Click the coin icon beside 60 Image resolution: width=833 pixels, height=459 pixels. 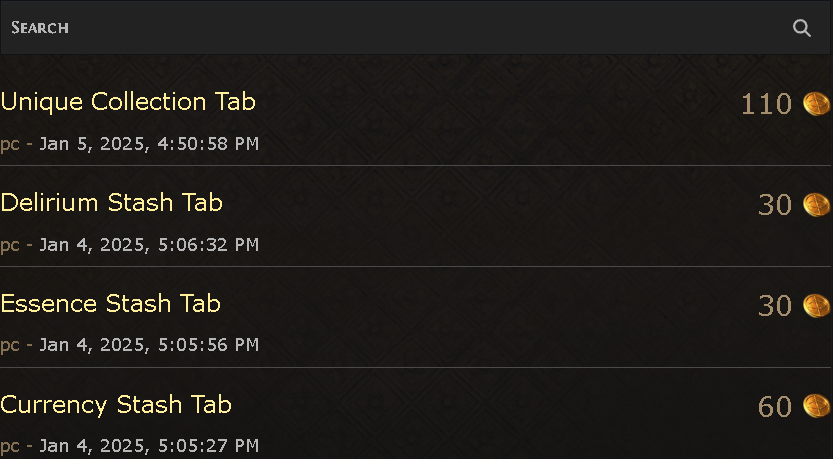[816, 406]
